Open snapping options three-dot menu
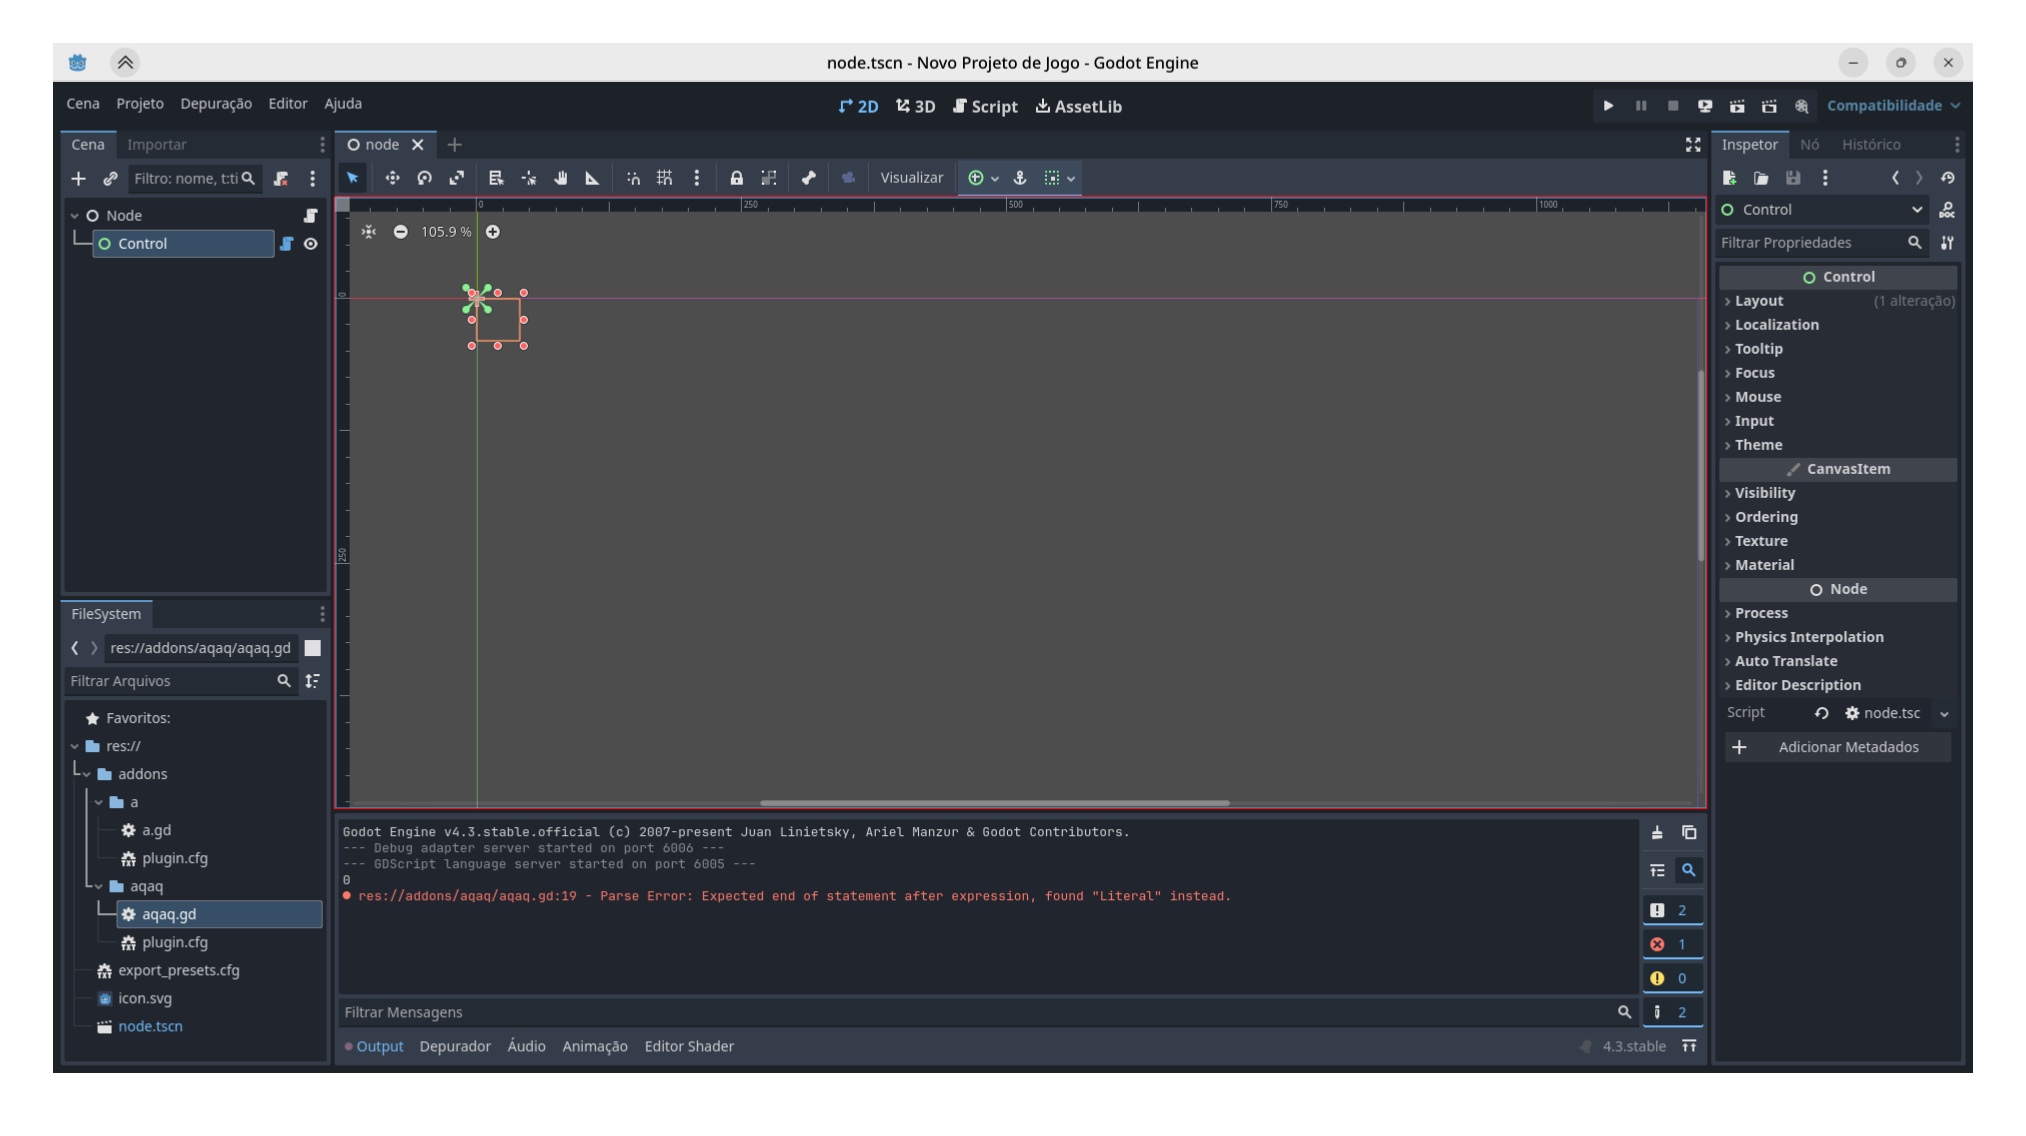The image size is (2026, 1136). coord(697,178)
